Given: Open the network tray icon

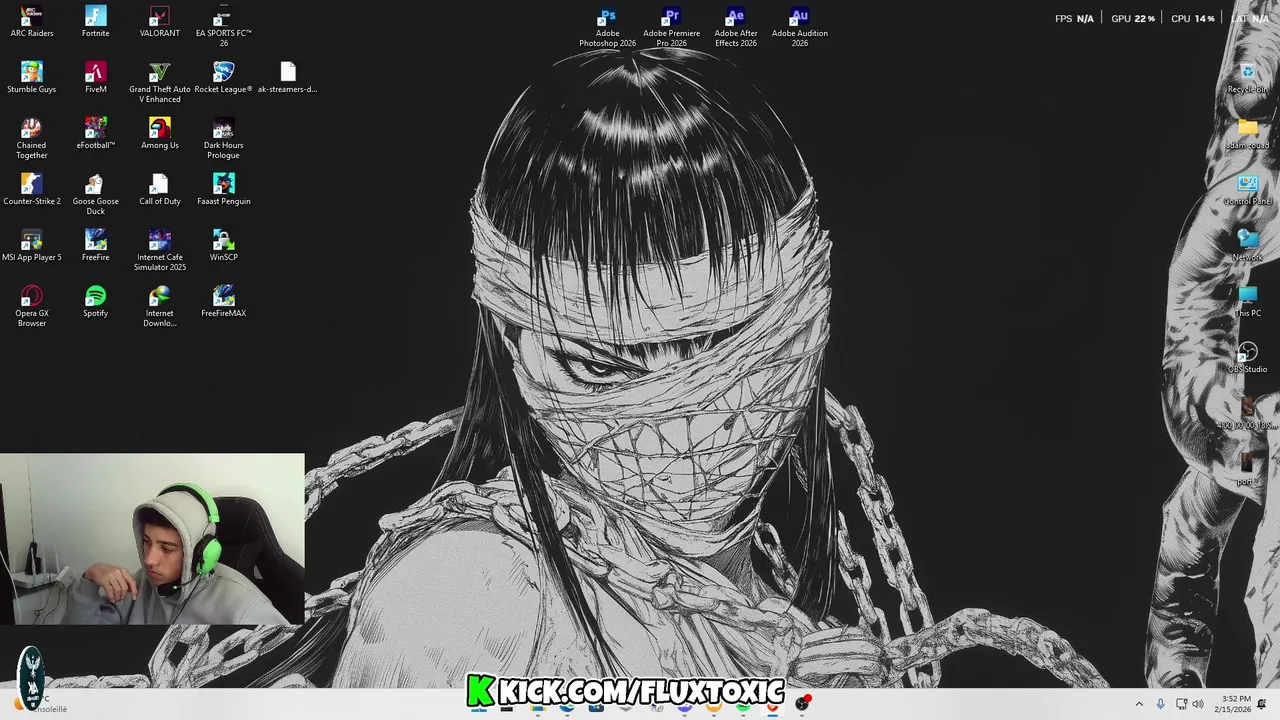Looking at the screenshot, I should pos(1181,704).
